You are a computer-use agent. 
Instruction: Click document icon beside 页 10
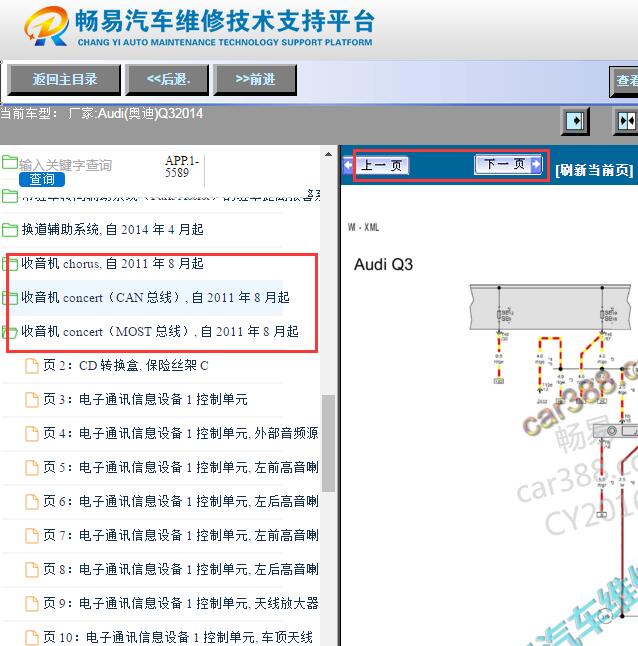32,637
